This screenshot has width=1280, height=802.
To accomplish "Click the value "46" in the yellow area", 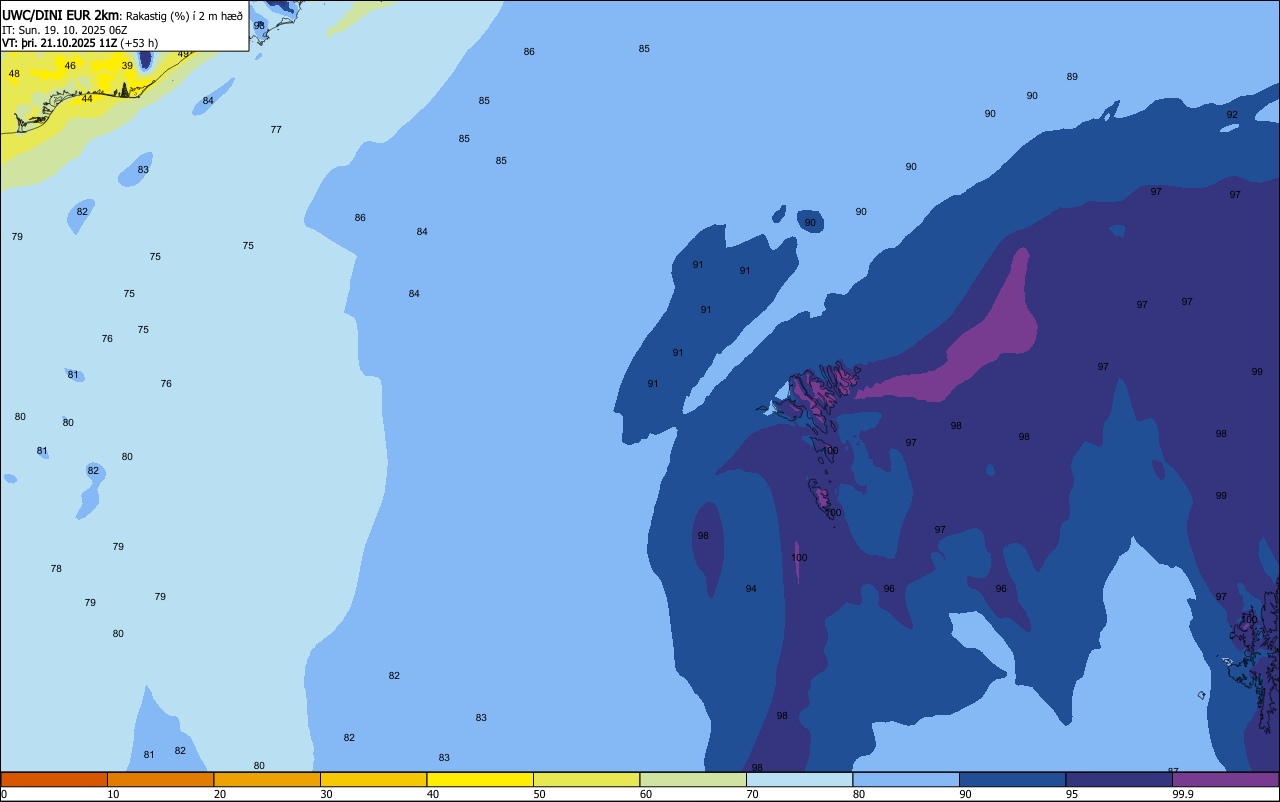I will (x=70, y=66).
